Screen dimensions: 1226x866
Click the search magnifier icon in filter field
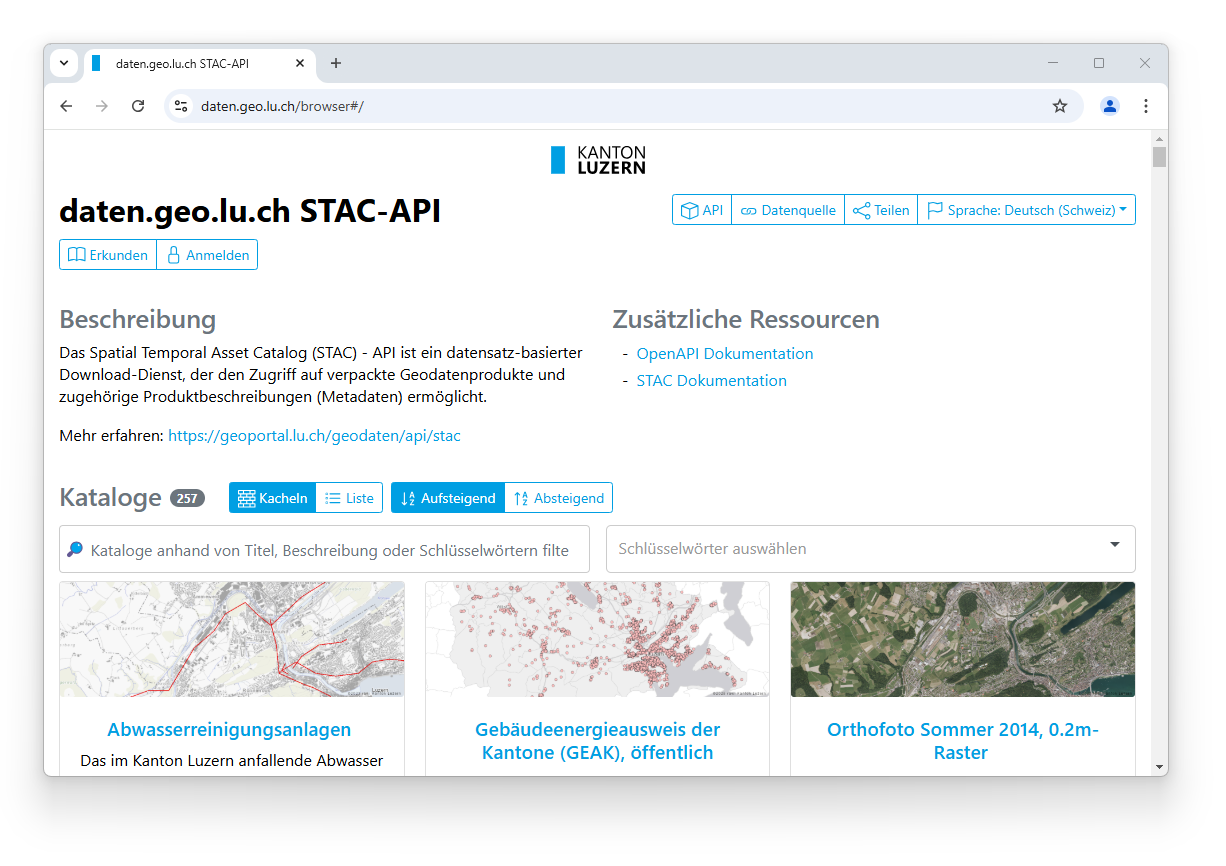[76, 548]
